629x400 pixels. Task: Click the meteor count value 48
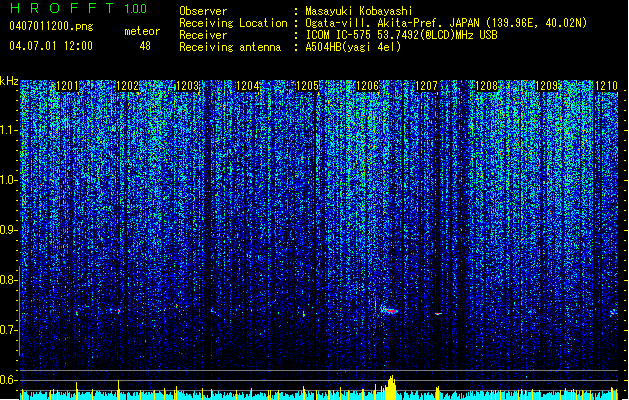145,46
